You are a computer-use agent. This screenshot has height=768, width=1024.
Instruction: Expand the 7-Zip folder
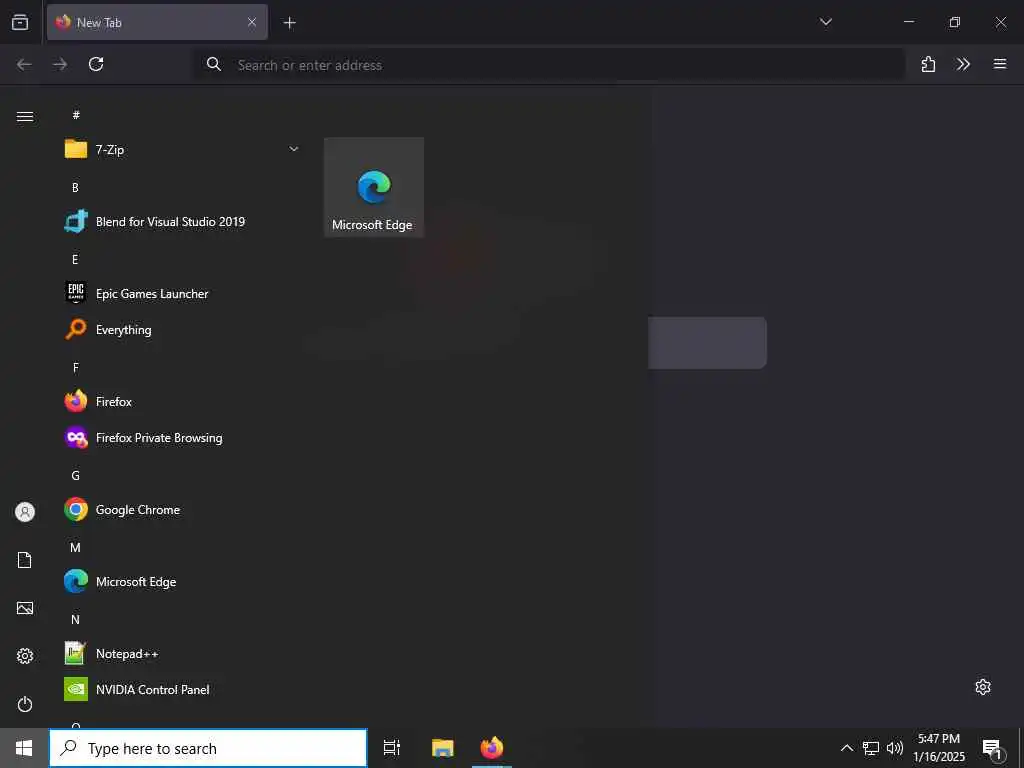point(183,149)
